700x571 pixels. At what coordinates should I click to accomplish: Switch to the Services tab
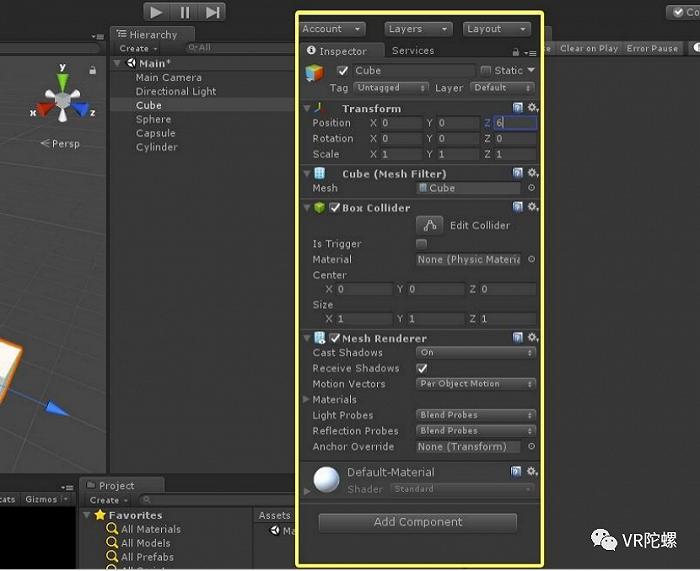tap(412, 50)
